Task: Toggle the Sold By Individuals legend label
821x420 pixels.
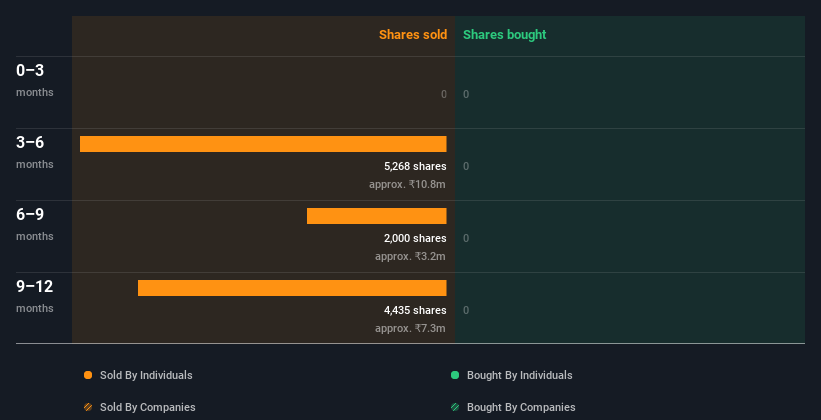Action: click(x=146, y=375)
